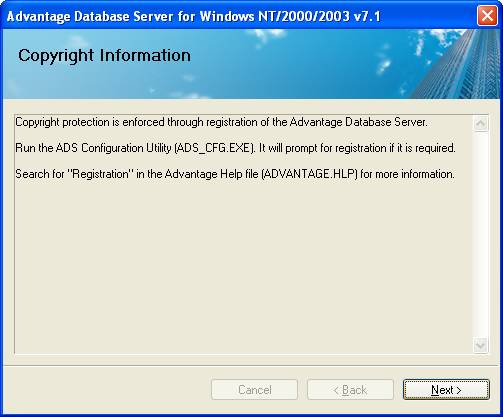Image resolution: width=503 pixels, height=417 pixels.
Task: Click the quoted word Registration
Action: 100,174
